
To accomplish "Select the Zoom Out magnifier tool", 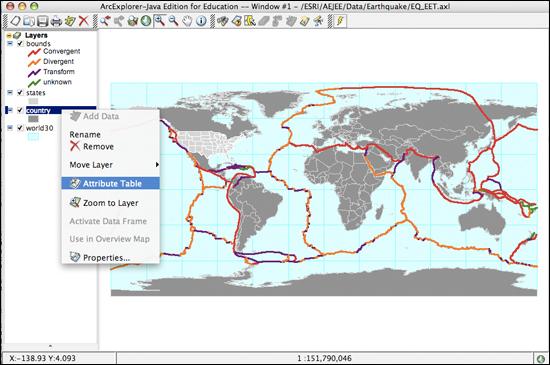I will (173, 21).
